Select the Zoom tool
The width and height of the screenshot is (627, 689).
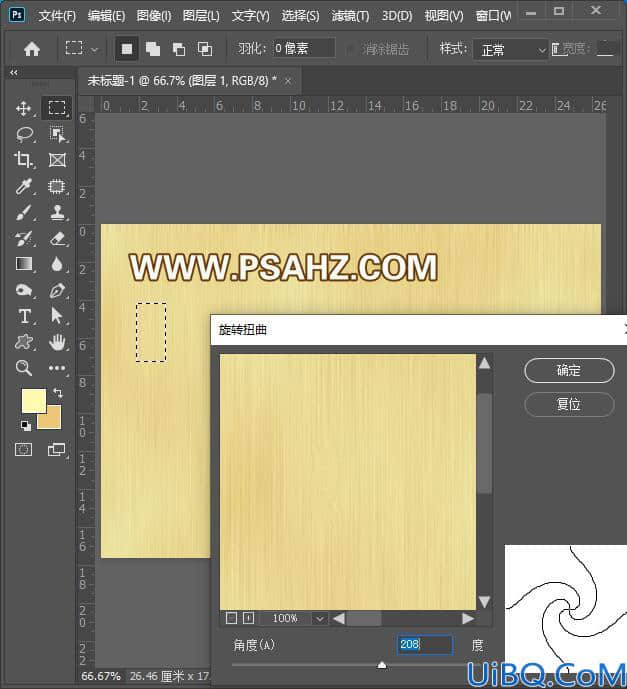click(24, 368)
